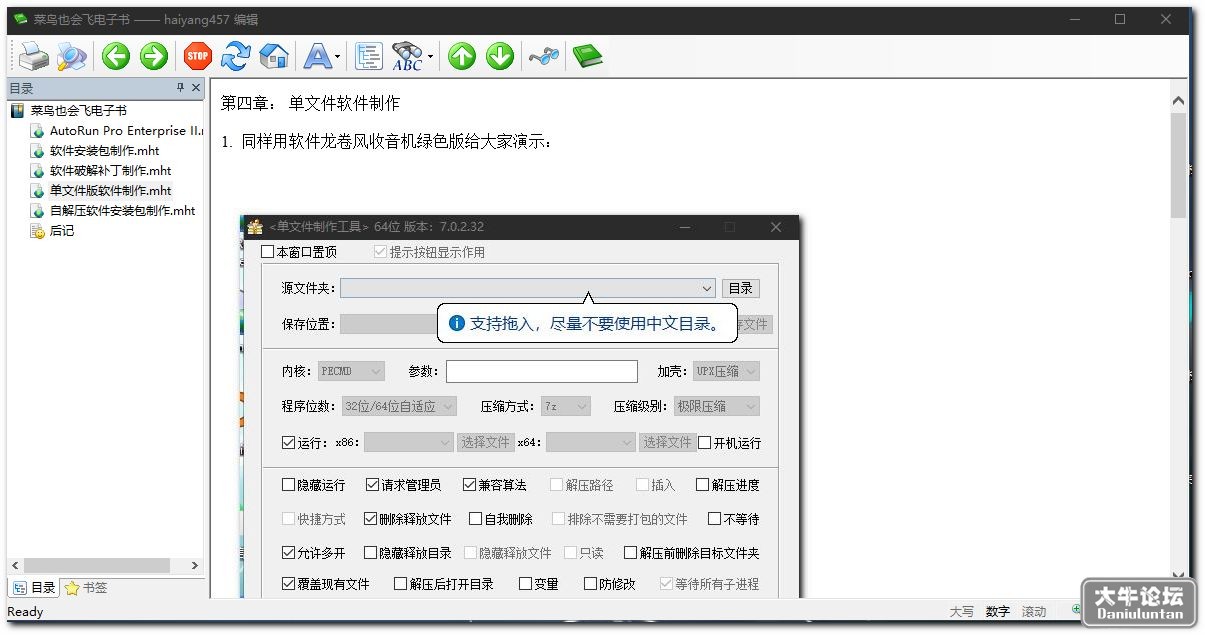Click the red STOP icon

198,56
